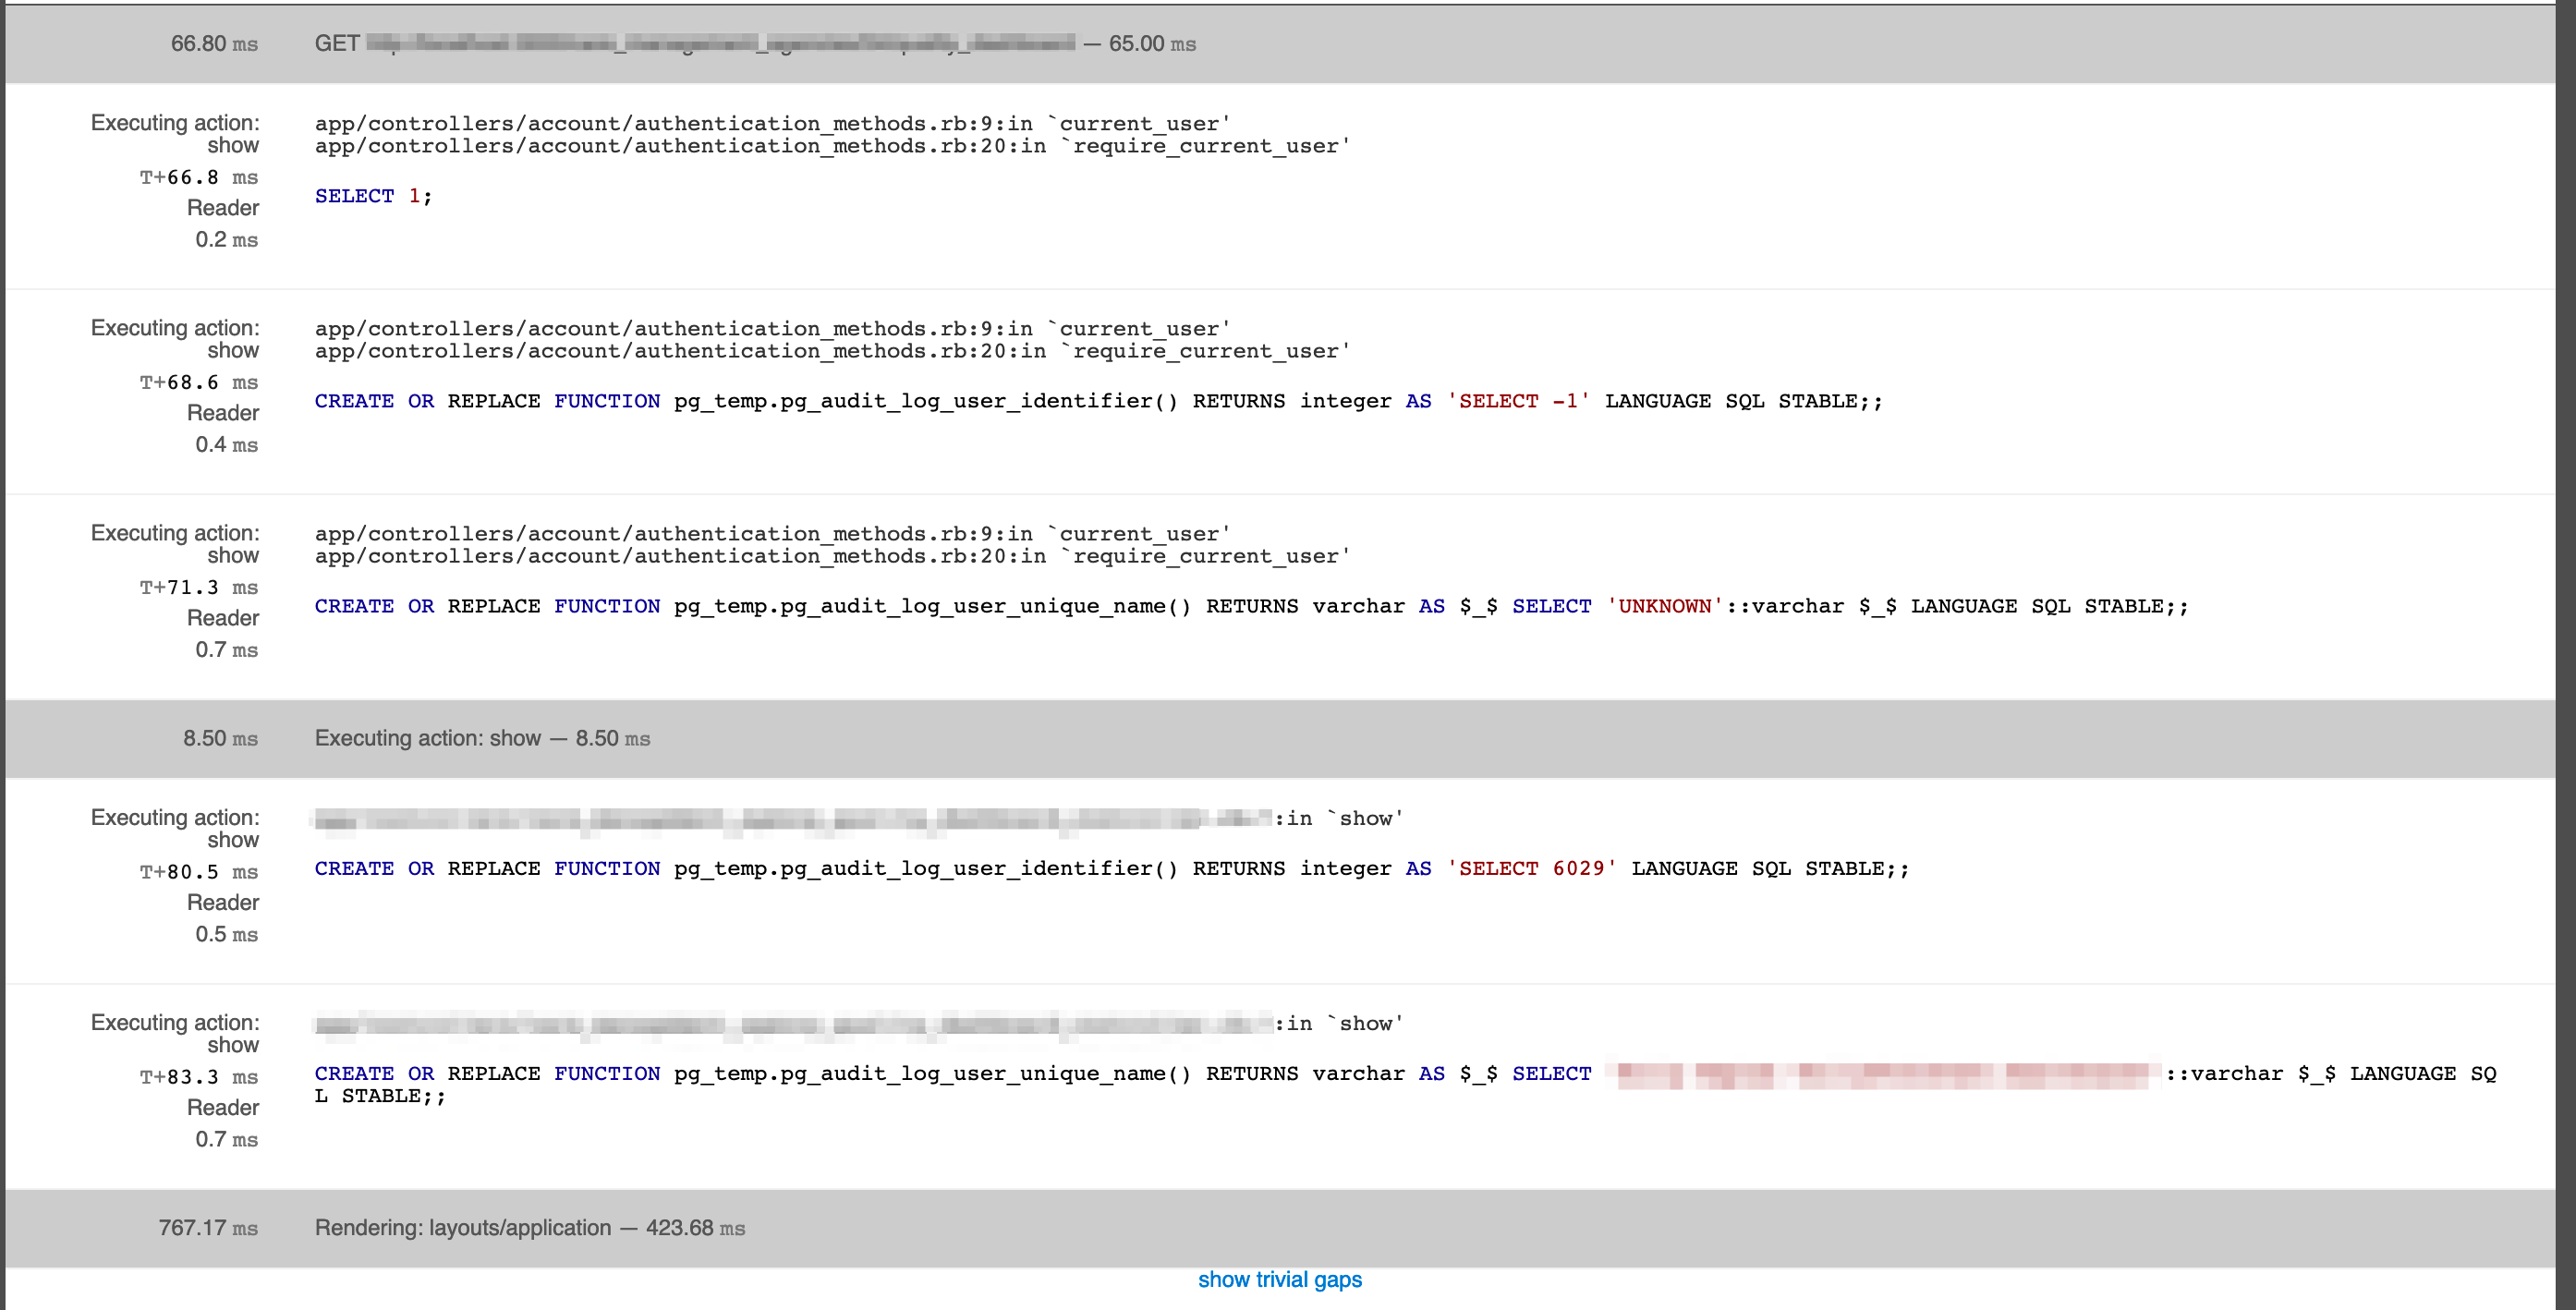Click the '66.80 ms' timing value at top
This screenshot has height=1310, width=2576.
[x=214, y=44]
